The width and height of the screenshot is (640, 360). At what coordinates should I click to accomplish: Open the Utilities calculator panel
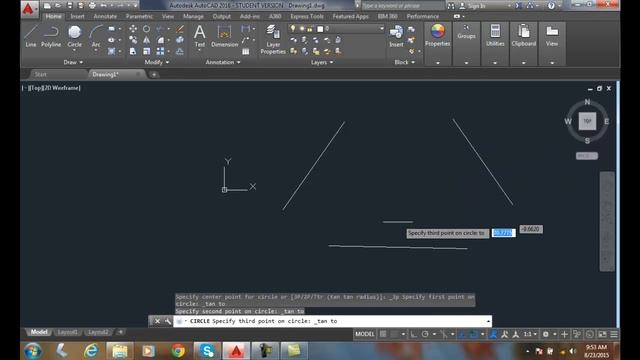coord(495,35)
